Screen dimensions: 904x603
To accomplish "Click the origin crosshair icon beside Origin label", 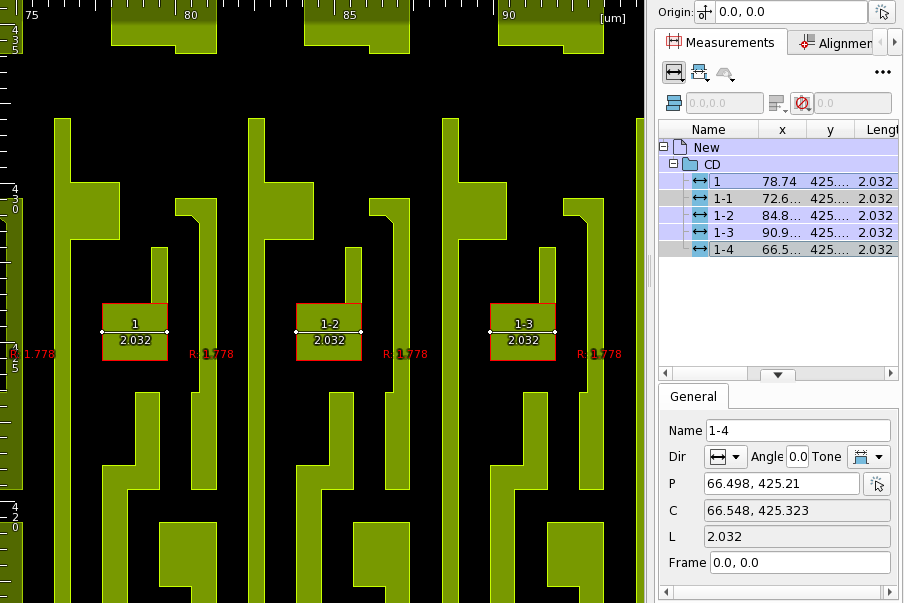I will [705, 12].
